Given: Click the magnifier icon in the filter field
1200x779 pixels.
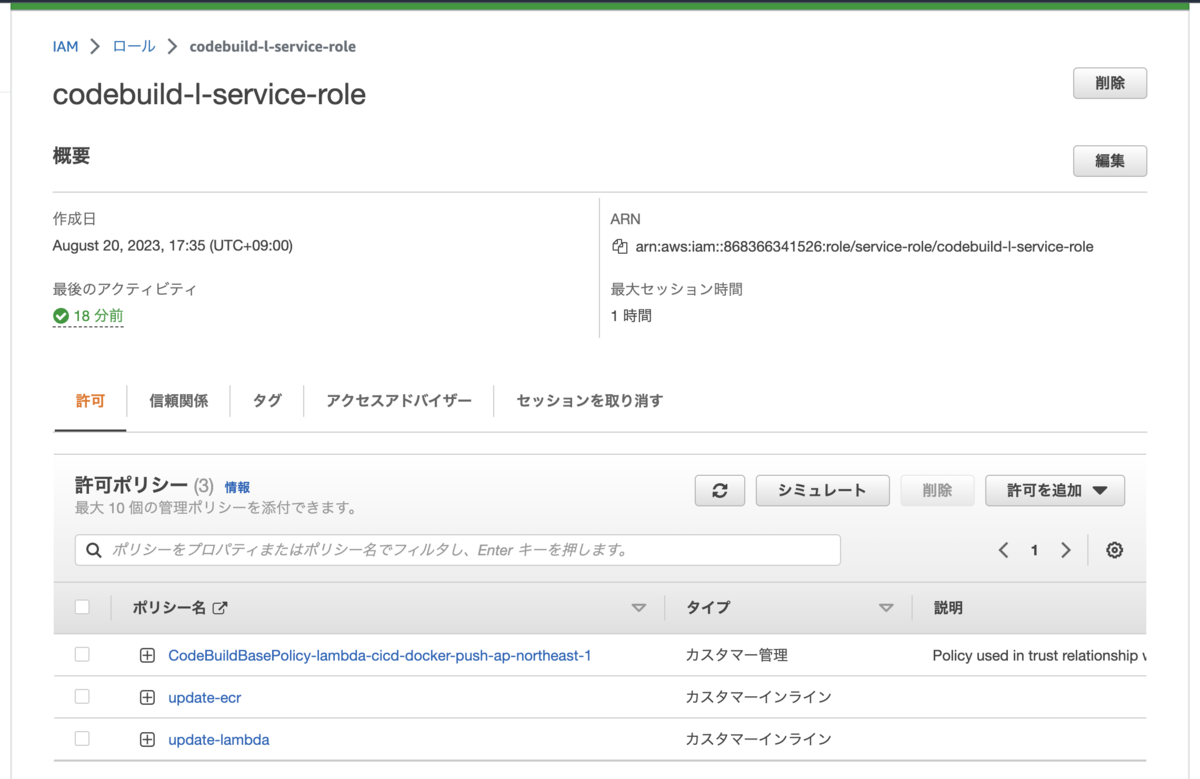Looking at the screenshot, I should point(94,550).
